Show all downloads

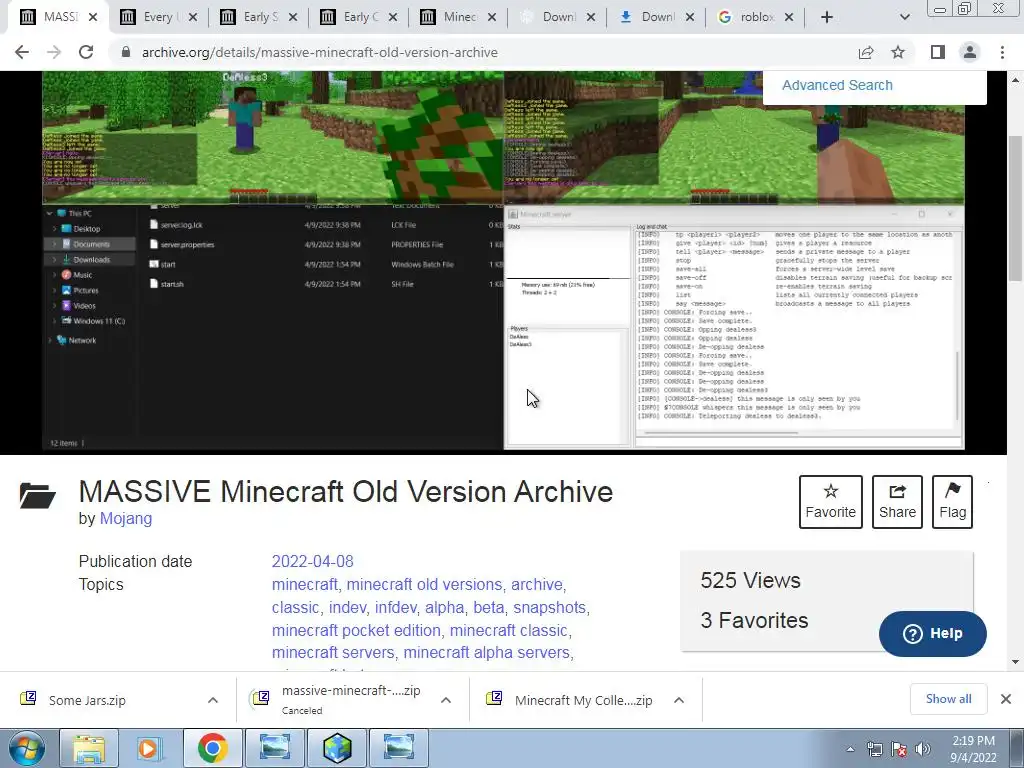(948, 699)
